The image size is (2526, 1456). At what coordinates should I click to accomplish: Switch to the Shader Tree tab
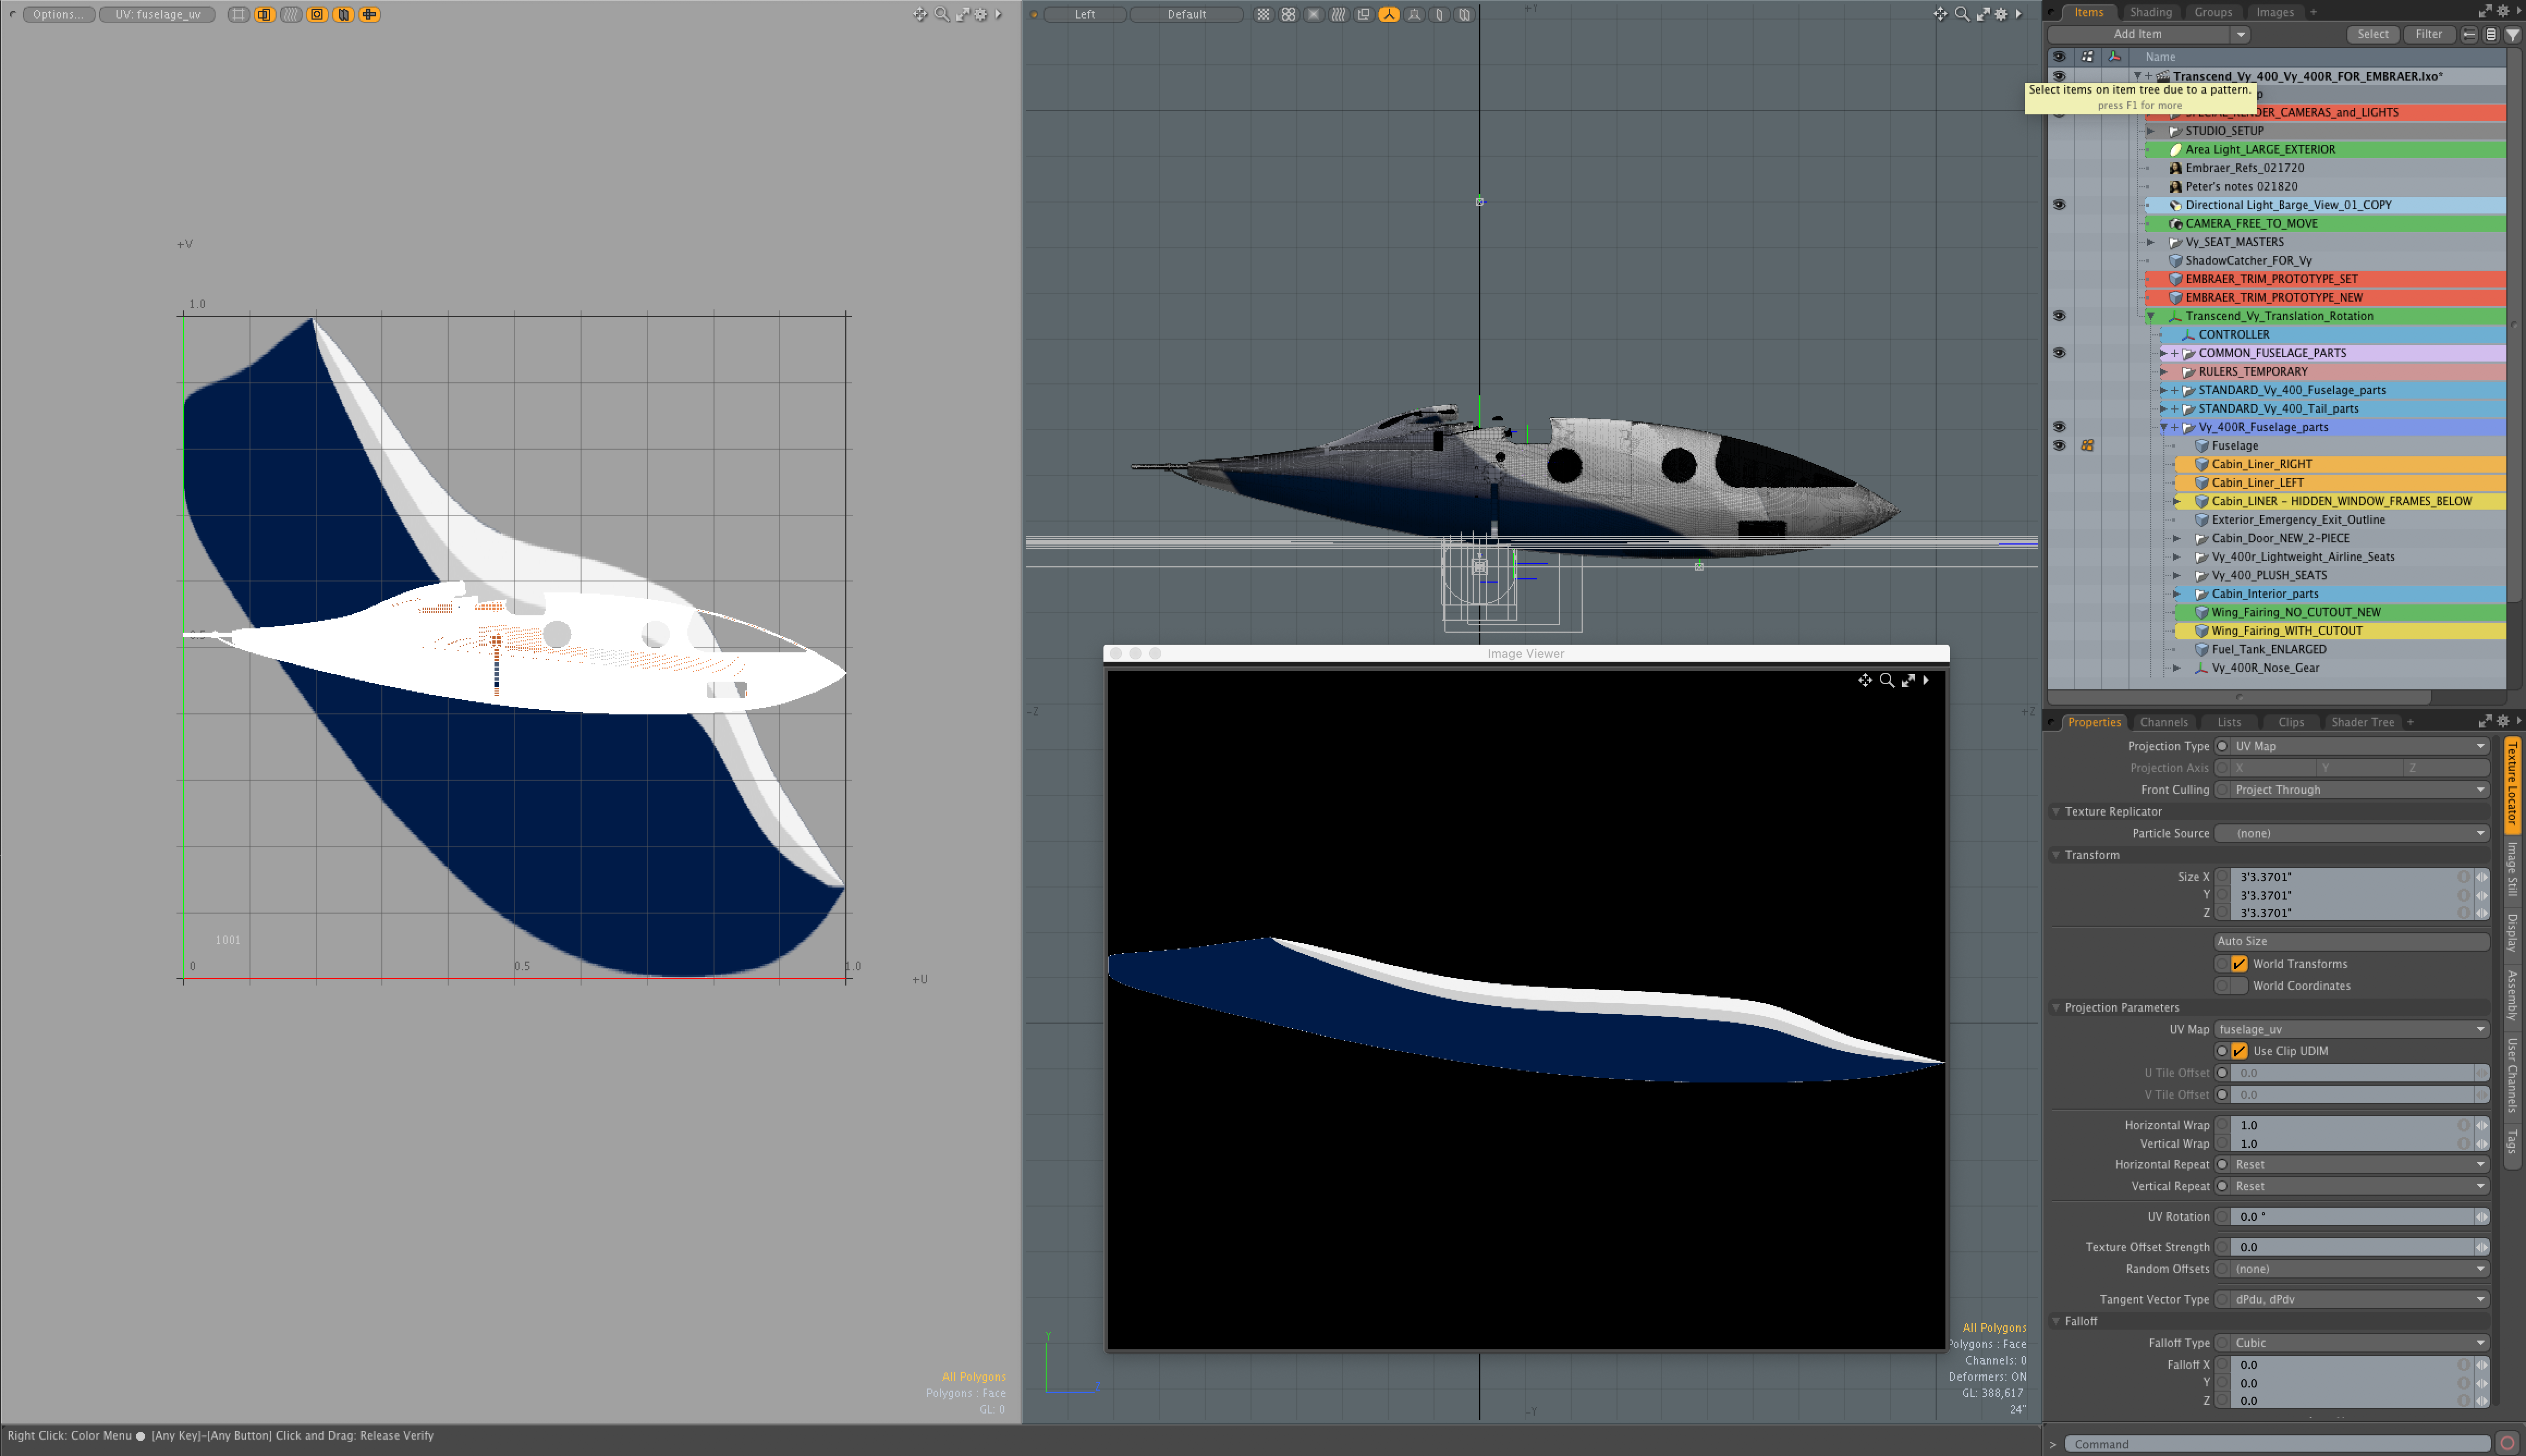[2362, 722]
